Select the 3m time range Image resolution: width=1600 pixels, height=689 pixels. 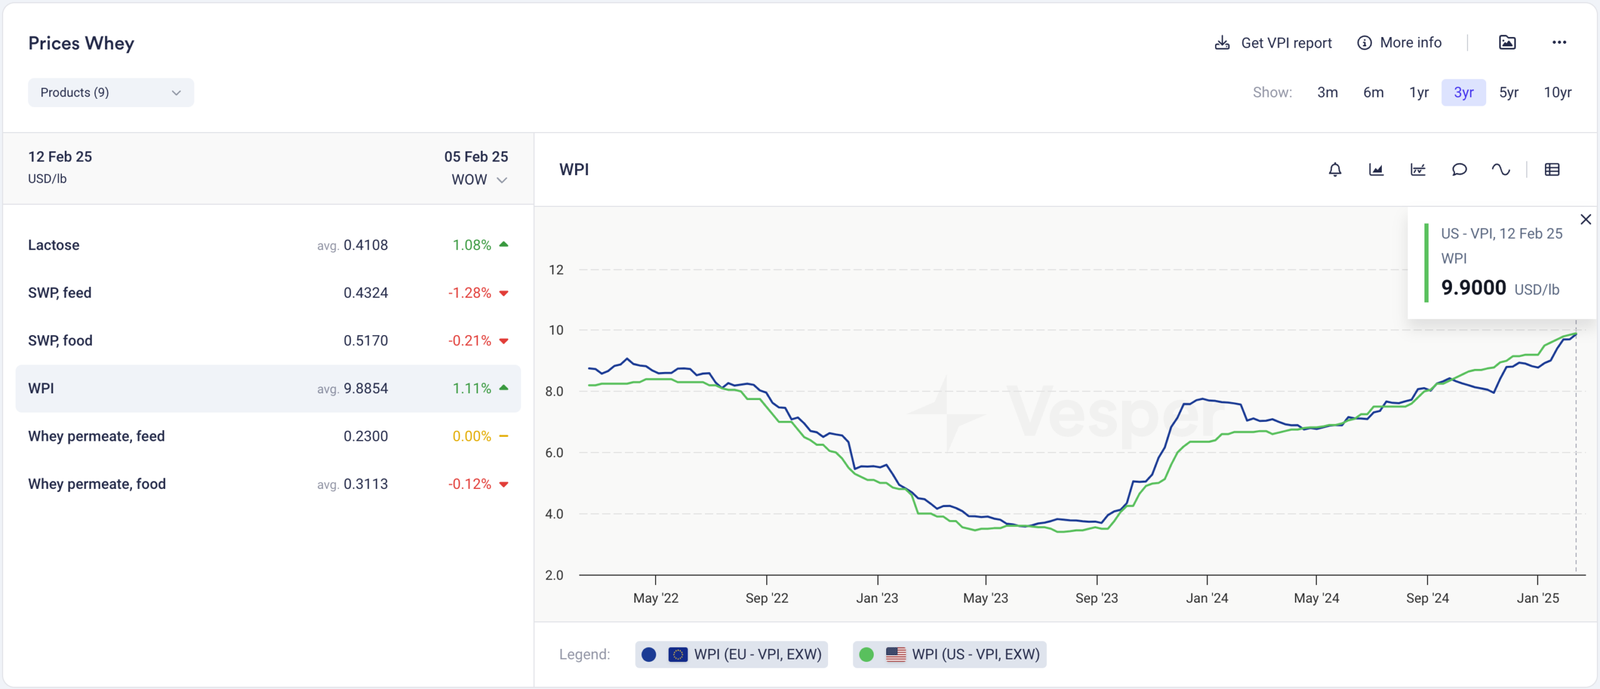tap(1327, 92)
